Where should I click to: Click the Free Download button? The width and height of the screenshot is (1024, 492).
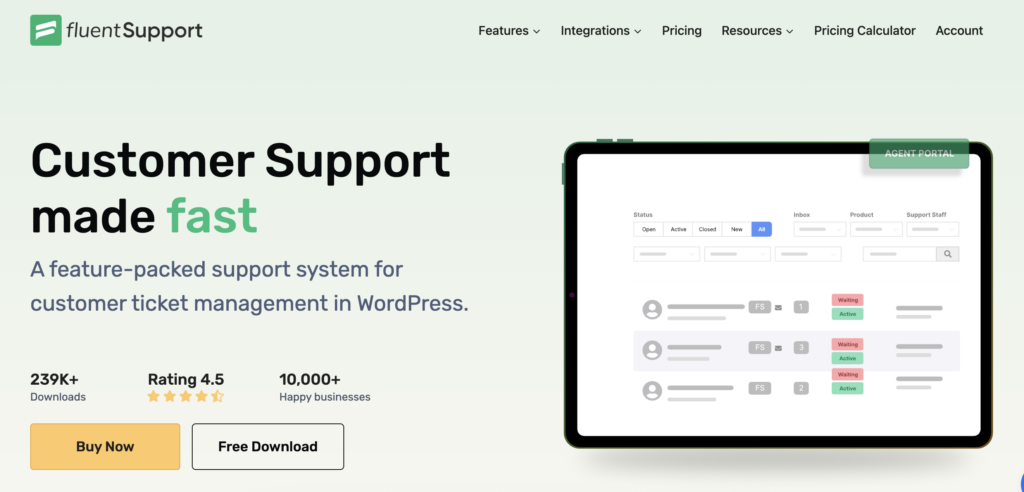(268, 446)
